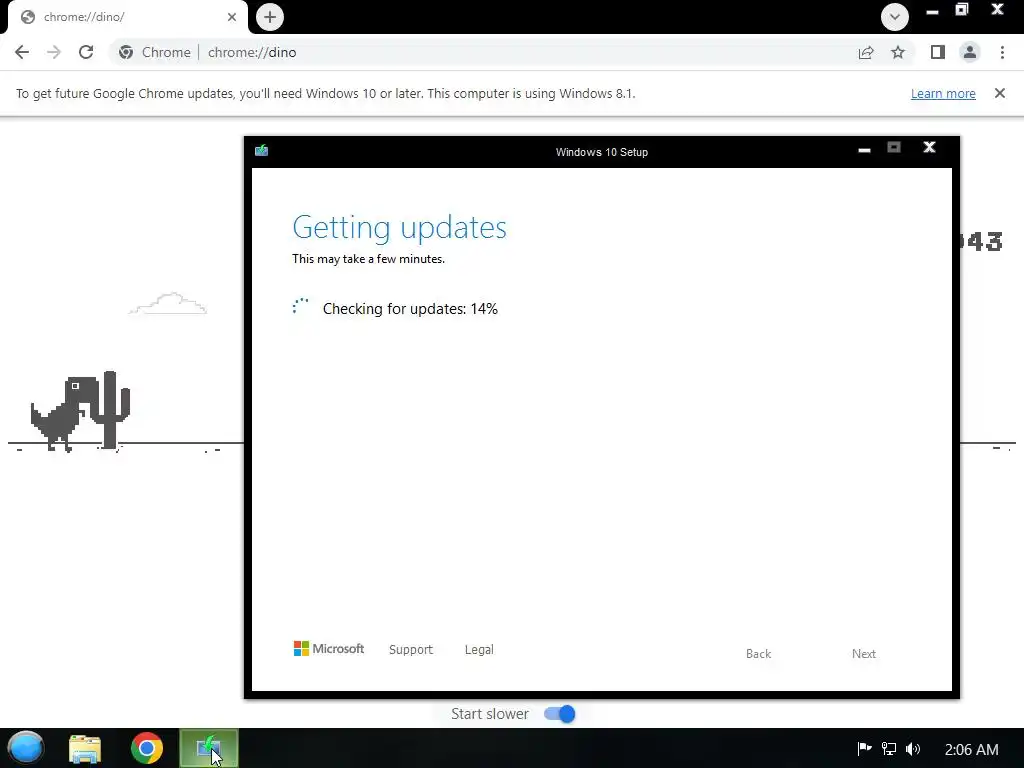Click the Chrome taskbar icon
This screenshot has height=768, width=1024.
point(147,748)
